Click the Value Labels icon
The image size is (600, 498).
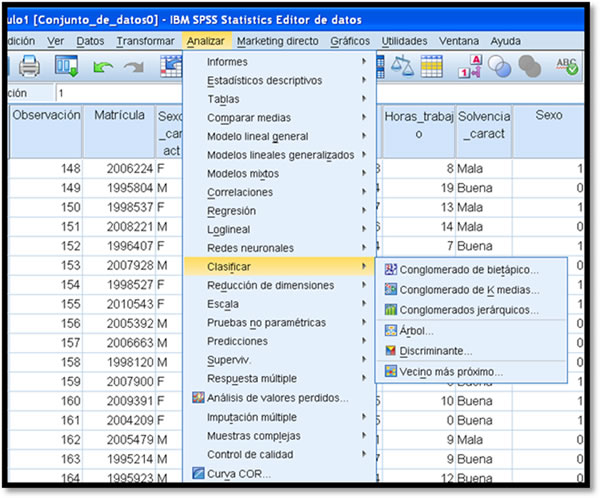(x=471, y=66)
